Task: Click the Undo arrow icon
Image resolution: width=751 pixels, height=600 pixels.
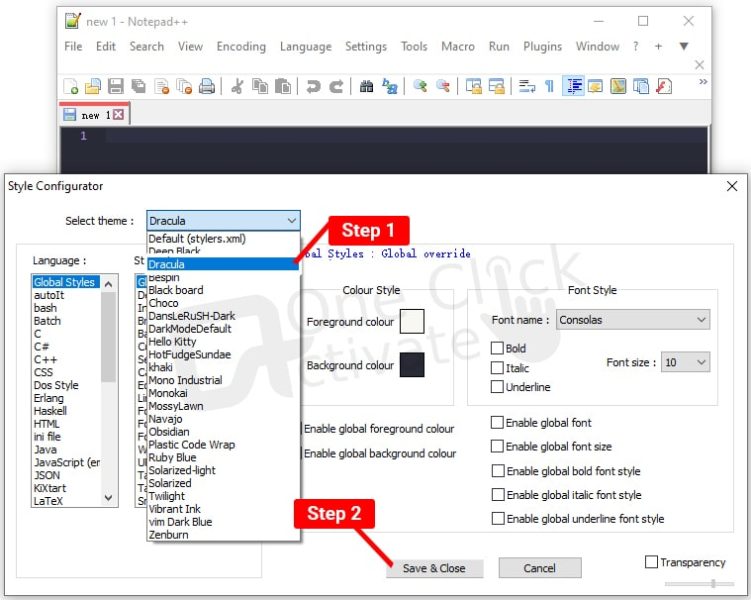Action: pos(313,86)
